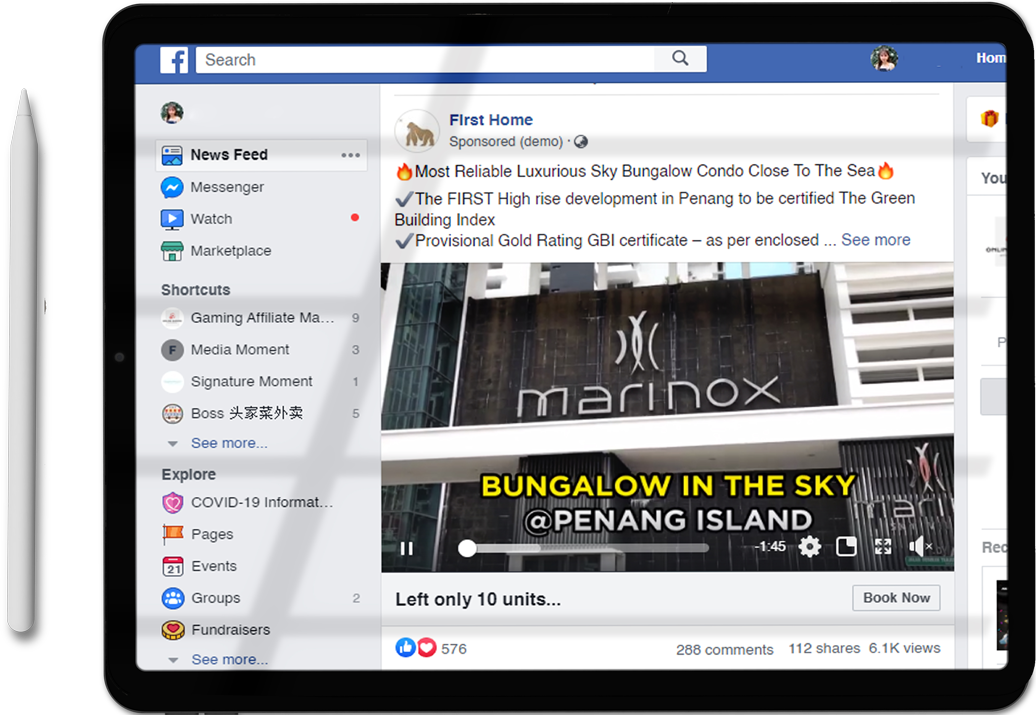Click the Facebook logo icon
1036x715 pixels.
click(x=174, y=60)
